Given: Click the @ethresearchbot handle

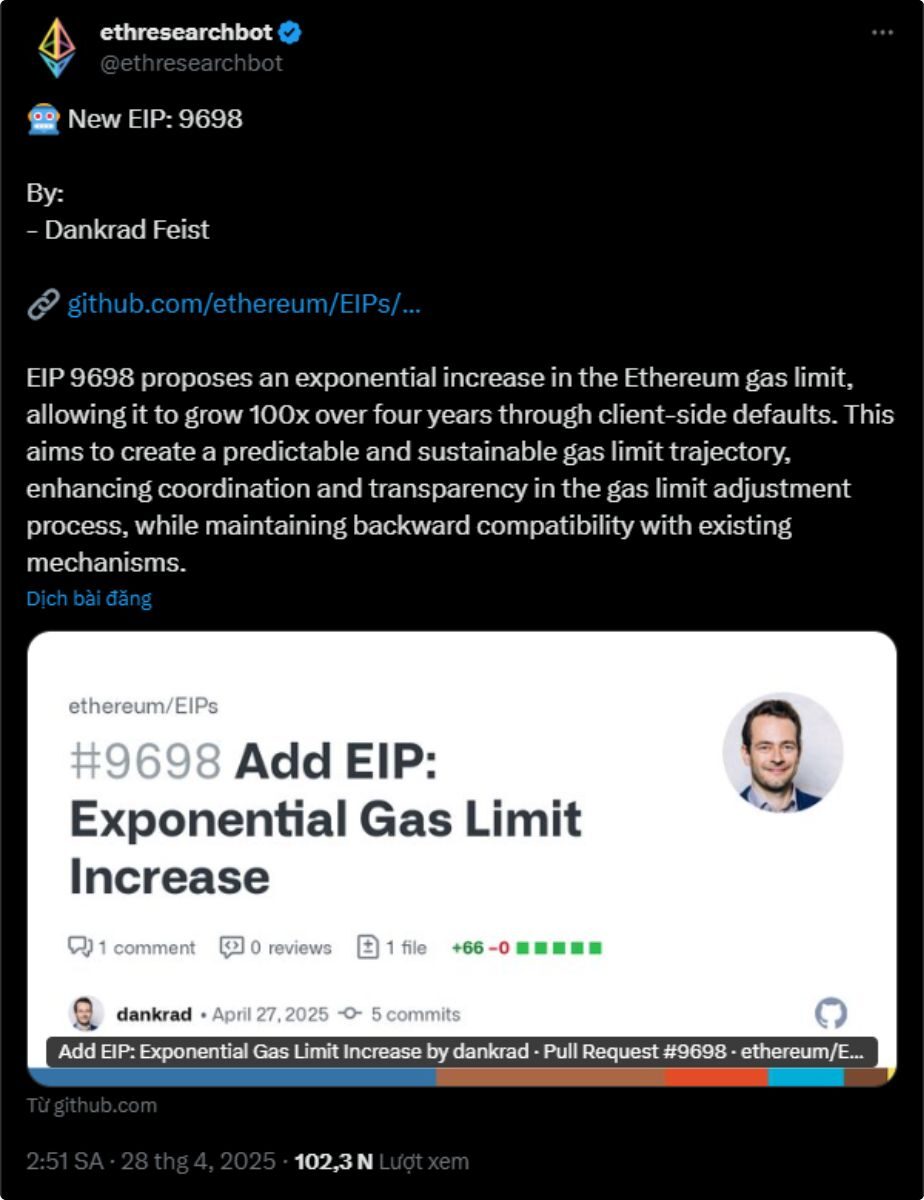Looking at the screenshot, I should tap(191, 63).
